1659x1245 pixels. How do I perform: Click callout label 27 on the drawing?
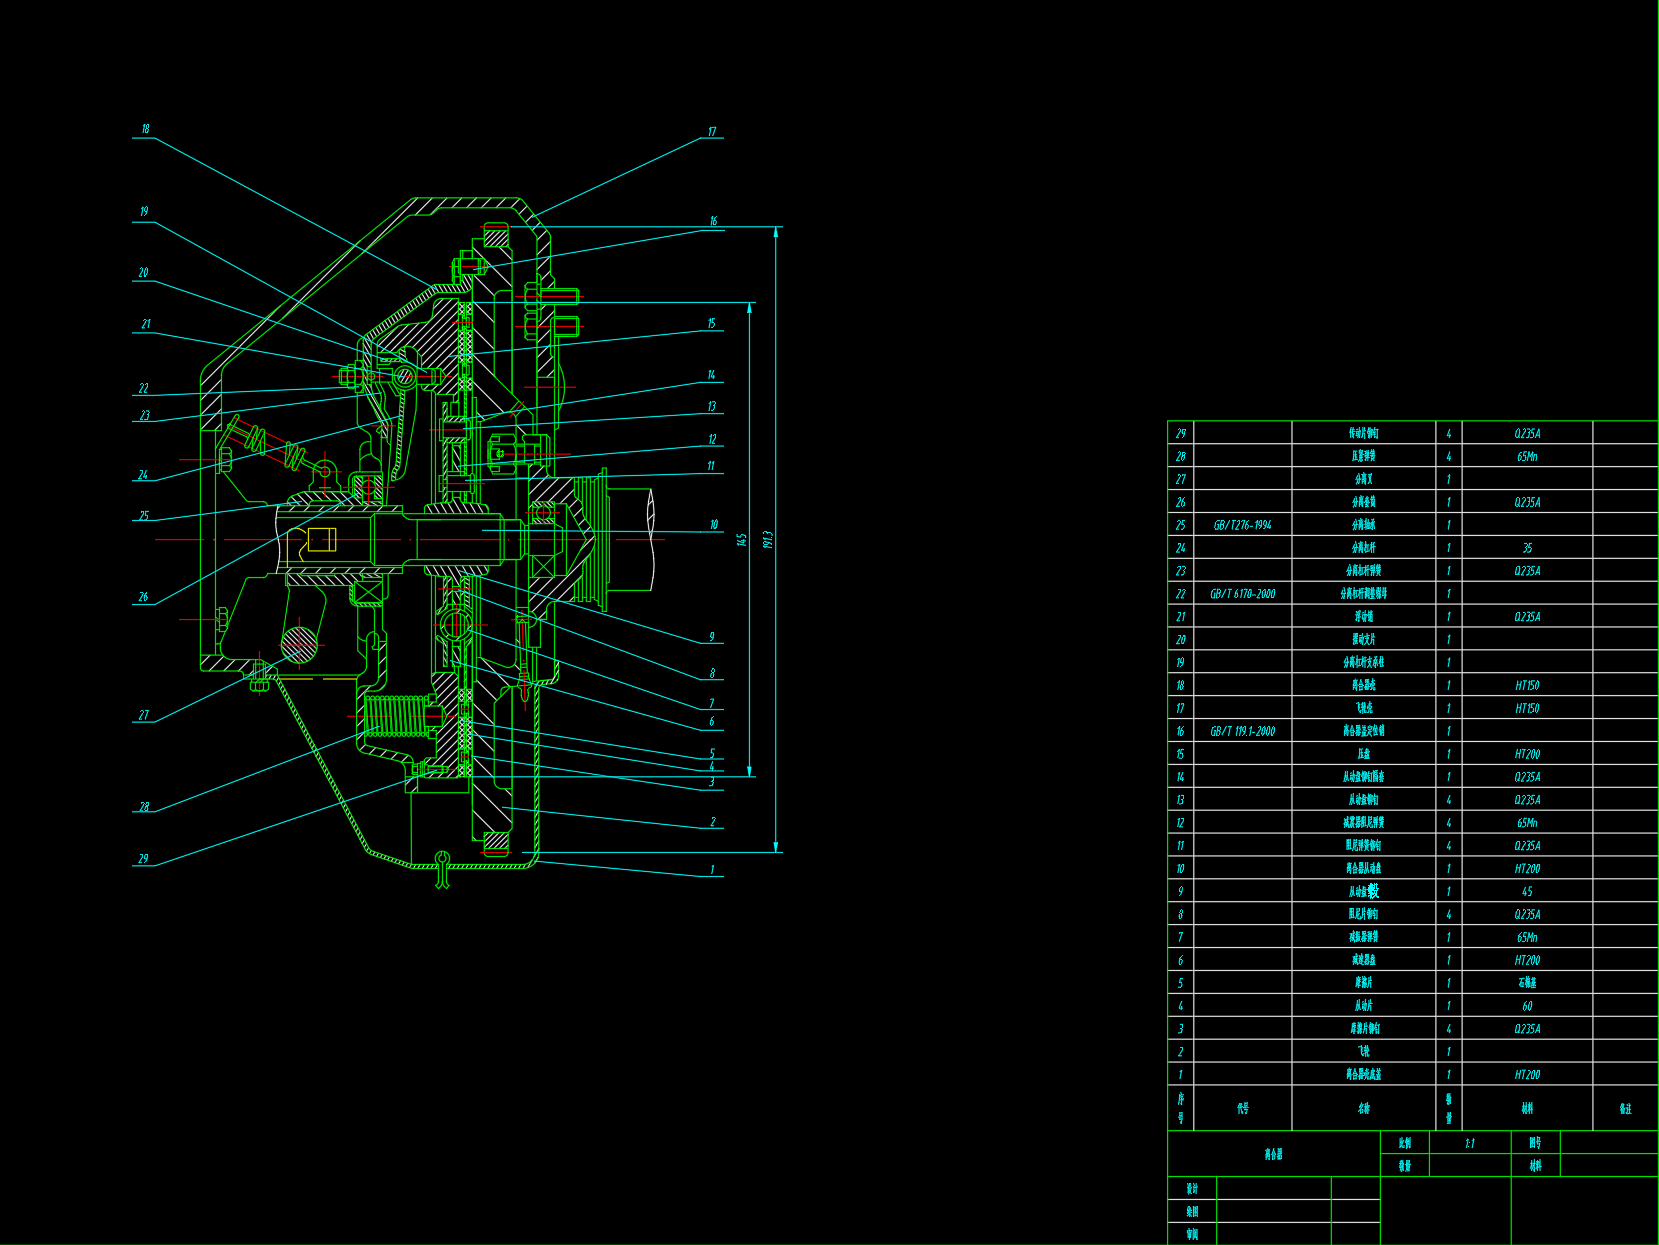pos(144,715)
